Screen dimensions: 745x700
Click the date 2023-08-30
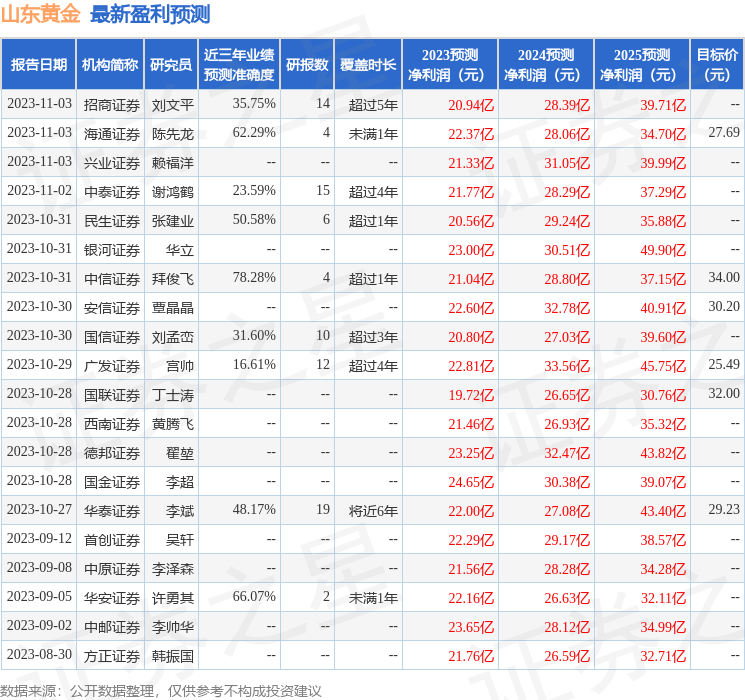click(x=39, y=654)
